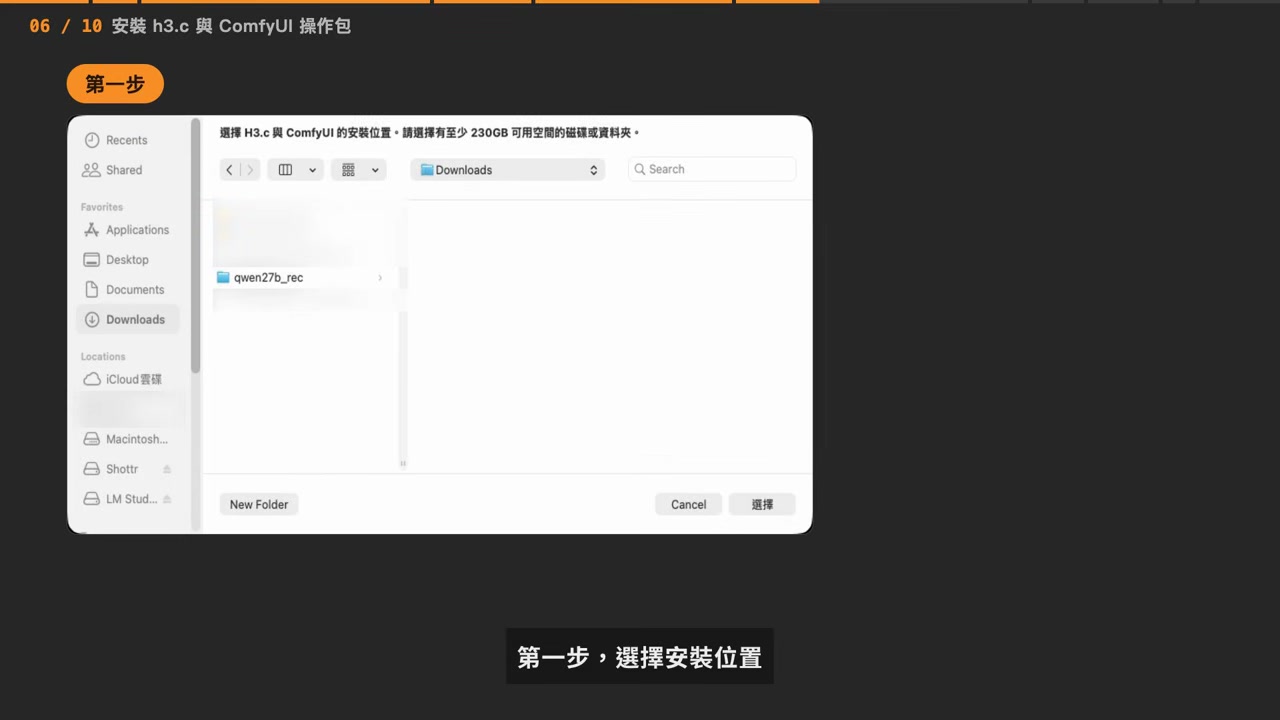Image resolution: width=1280 pixels, height=720 pixels.
Task: Eject the Shottr volume
Action: click(x=167, y=469)
